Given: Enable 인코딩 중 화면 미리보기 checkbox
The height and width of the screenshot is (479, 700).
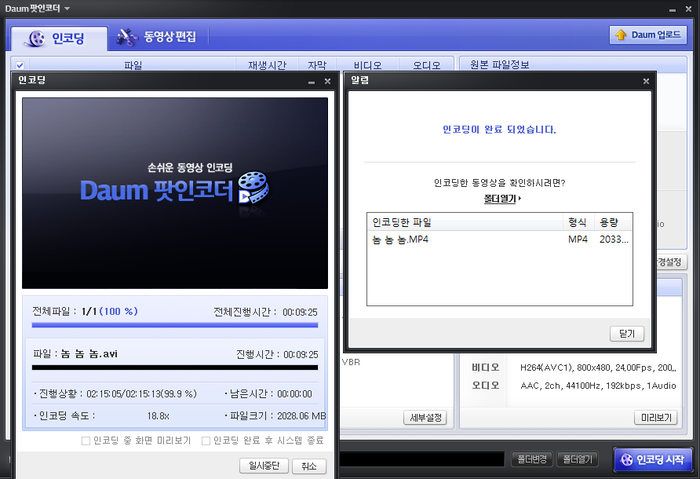Looking at the screenshot, I should pos(85,441).
